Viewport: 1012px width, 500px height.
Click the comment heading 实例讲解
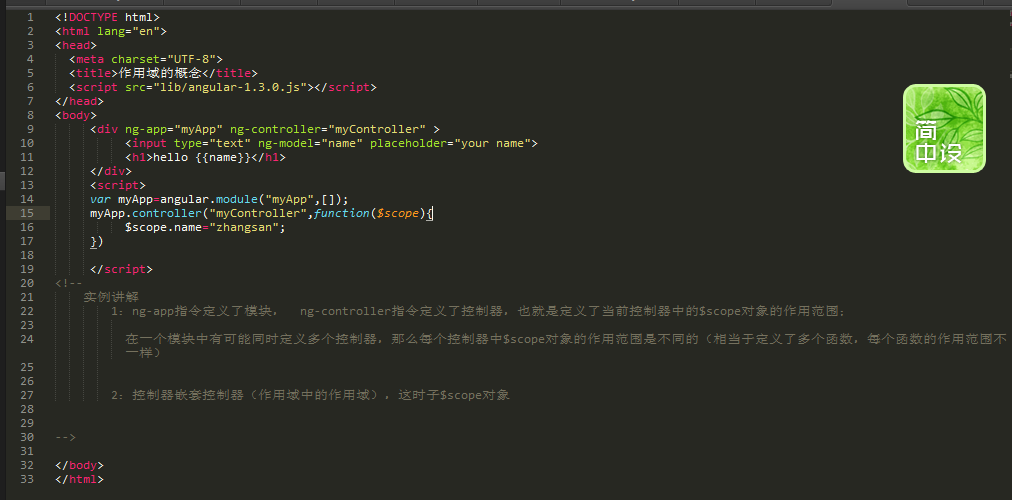click(x=111, y=297)
